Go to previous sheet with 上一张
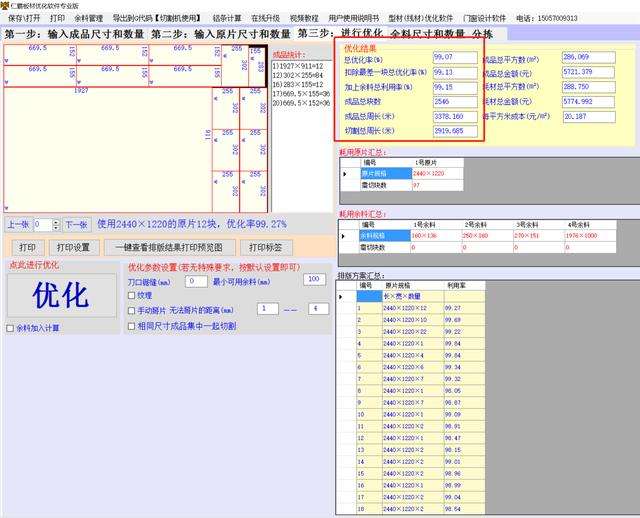This screenshot has width=640, height=518. point(18,225)
